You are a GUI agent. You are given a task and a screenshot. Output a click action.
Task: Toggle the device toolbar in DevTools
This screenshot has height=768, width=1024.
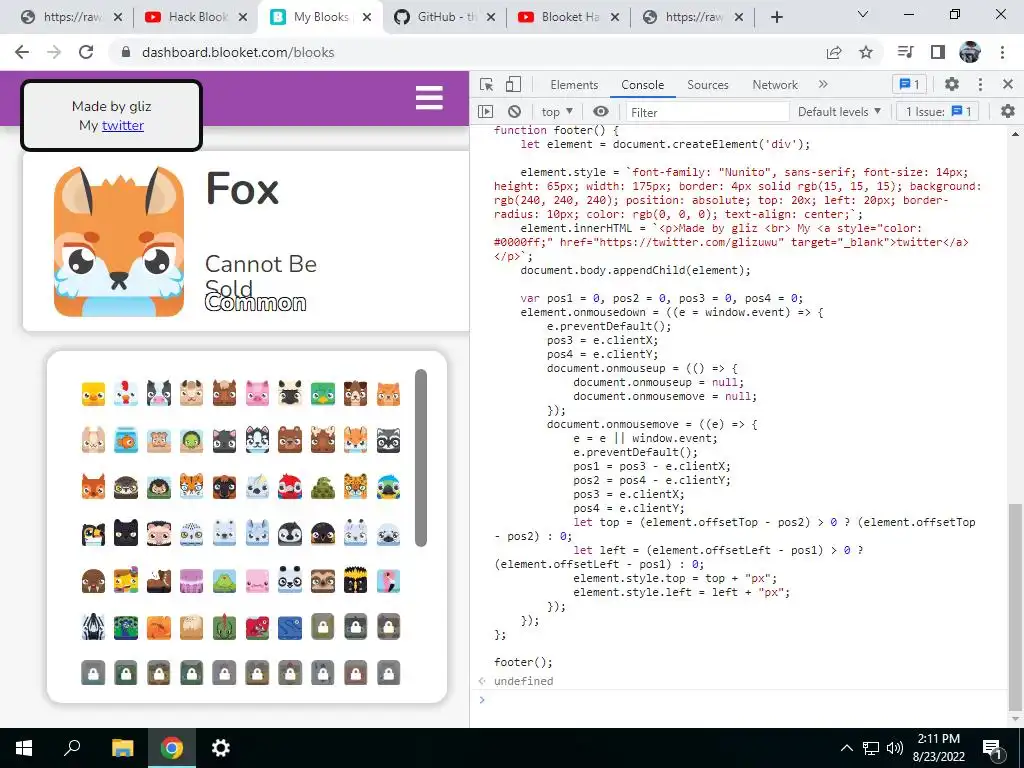pyautogui.click(x=513, y=85)
